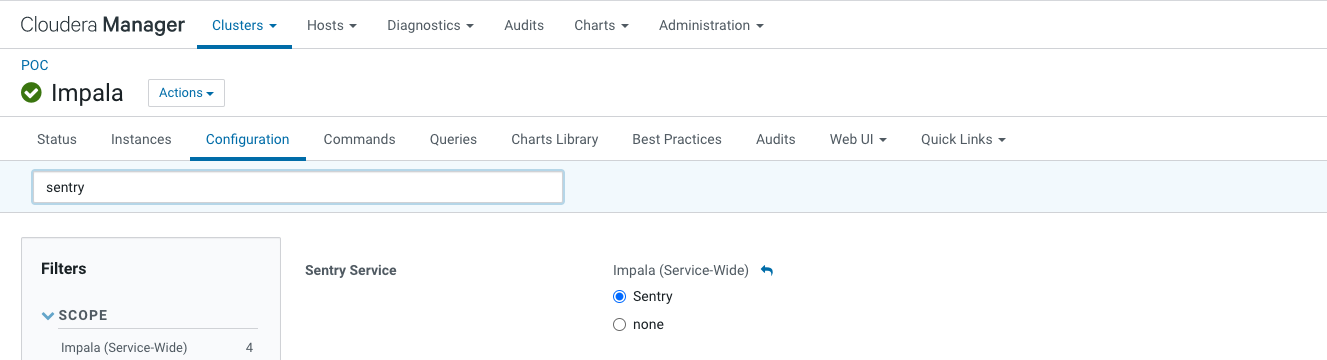Open the Hosts dropdown menu
This screenshot has width=1327, height=360.
point(332,25)
